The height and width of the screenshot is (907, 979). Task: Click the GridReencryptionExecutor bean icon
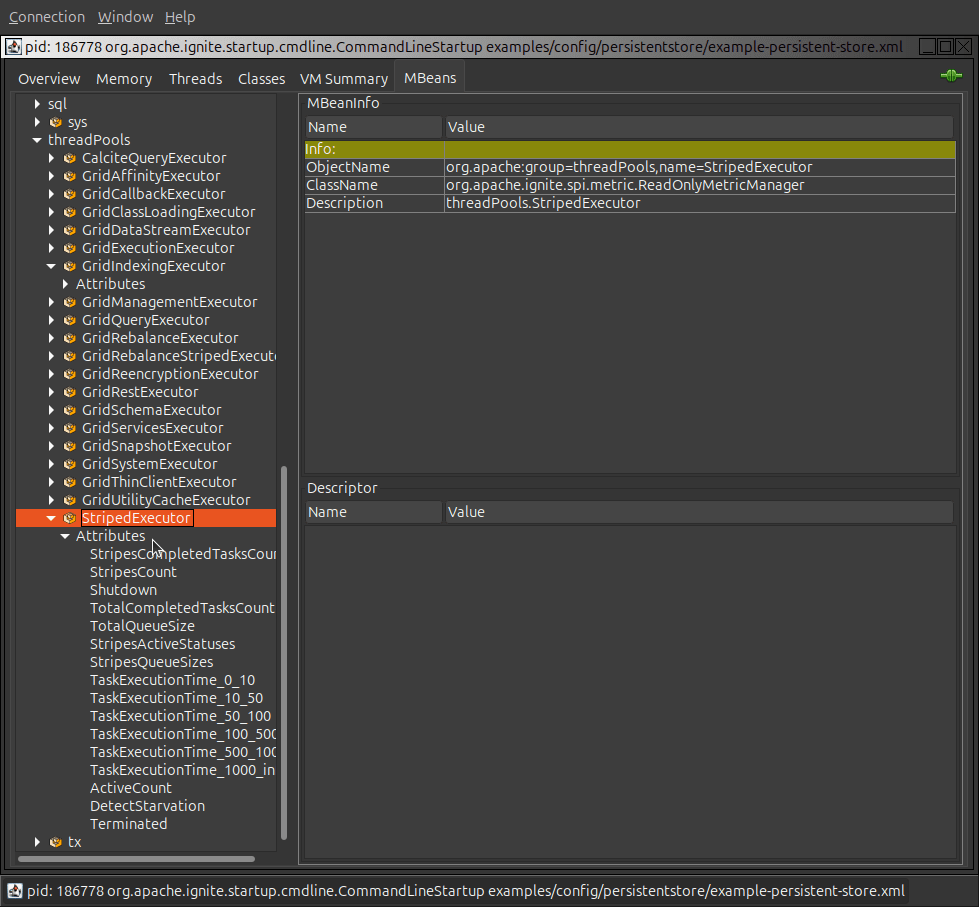70,374
